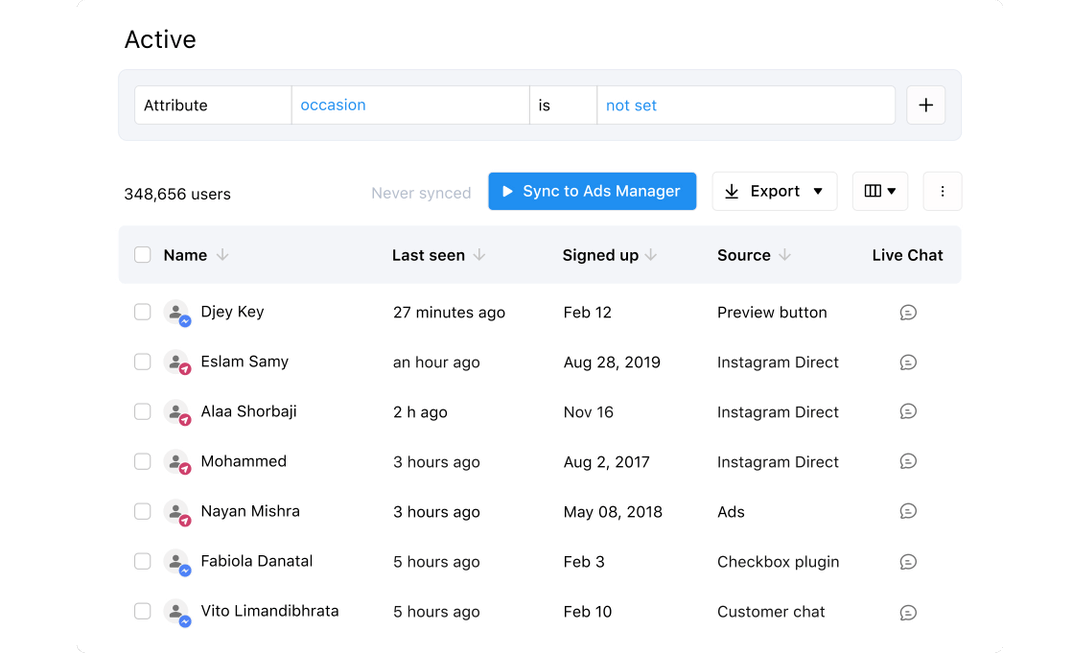Open live chat with Djey Key
This screenshot has height=653, width=1080.
tap(908, 312)
